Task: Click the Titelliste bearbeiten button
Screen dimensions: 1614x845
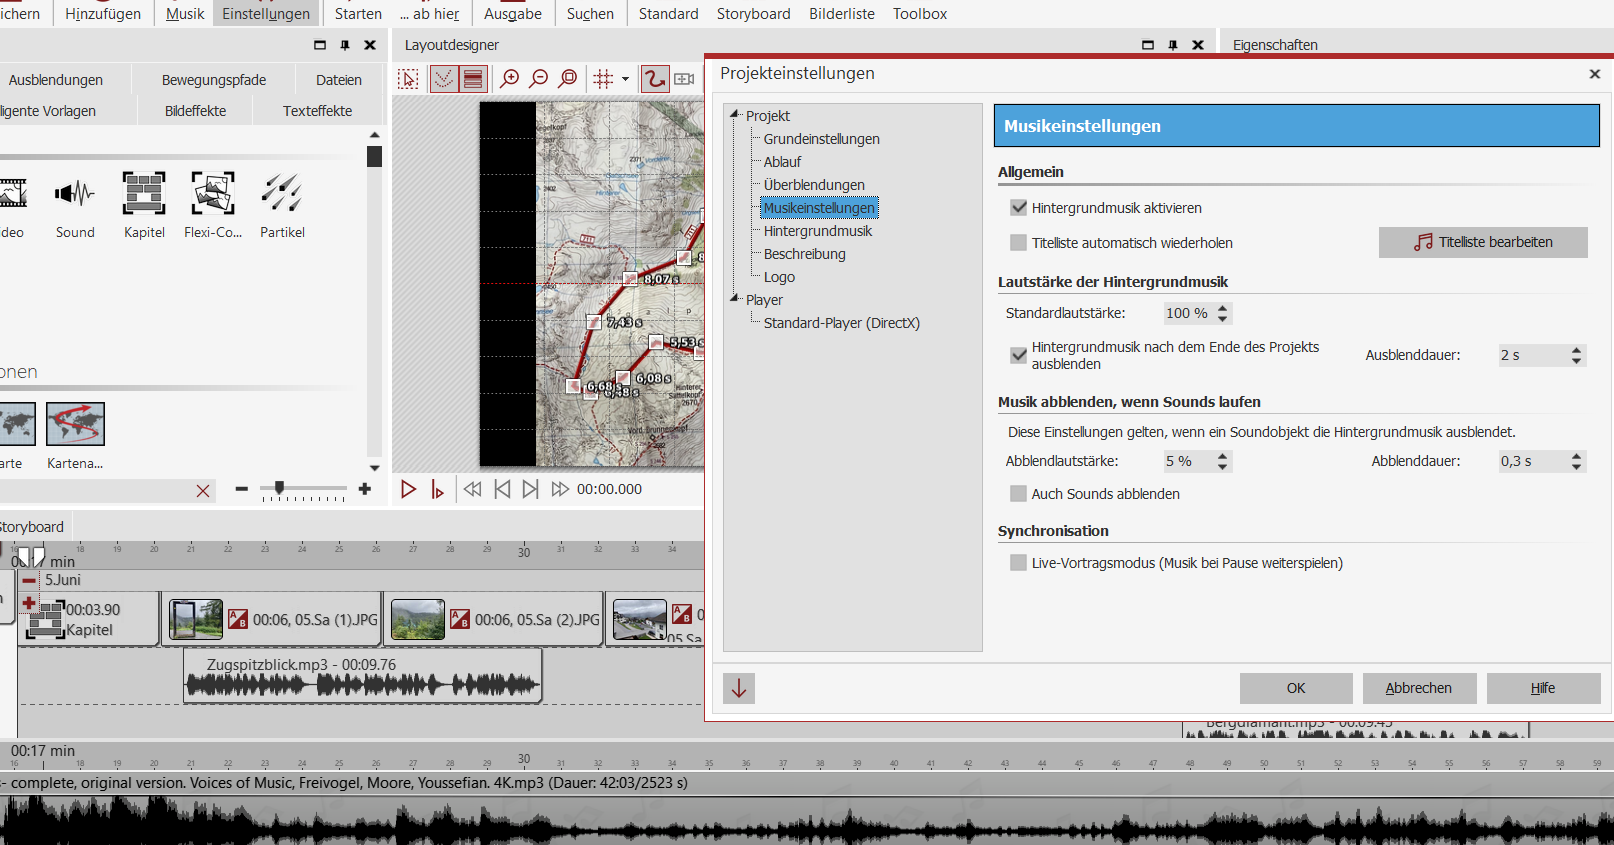Action: (1483, 242)
